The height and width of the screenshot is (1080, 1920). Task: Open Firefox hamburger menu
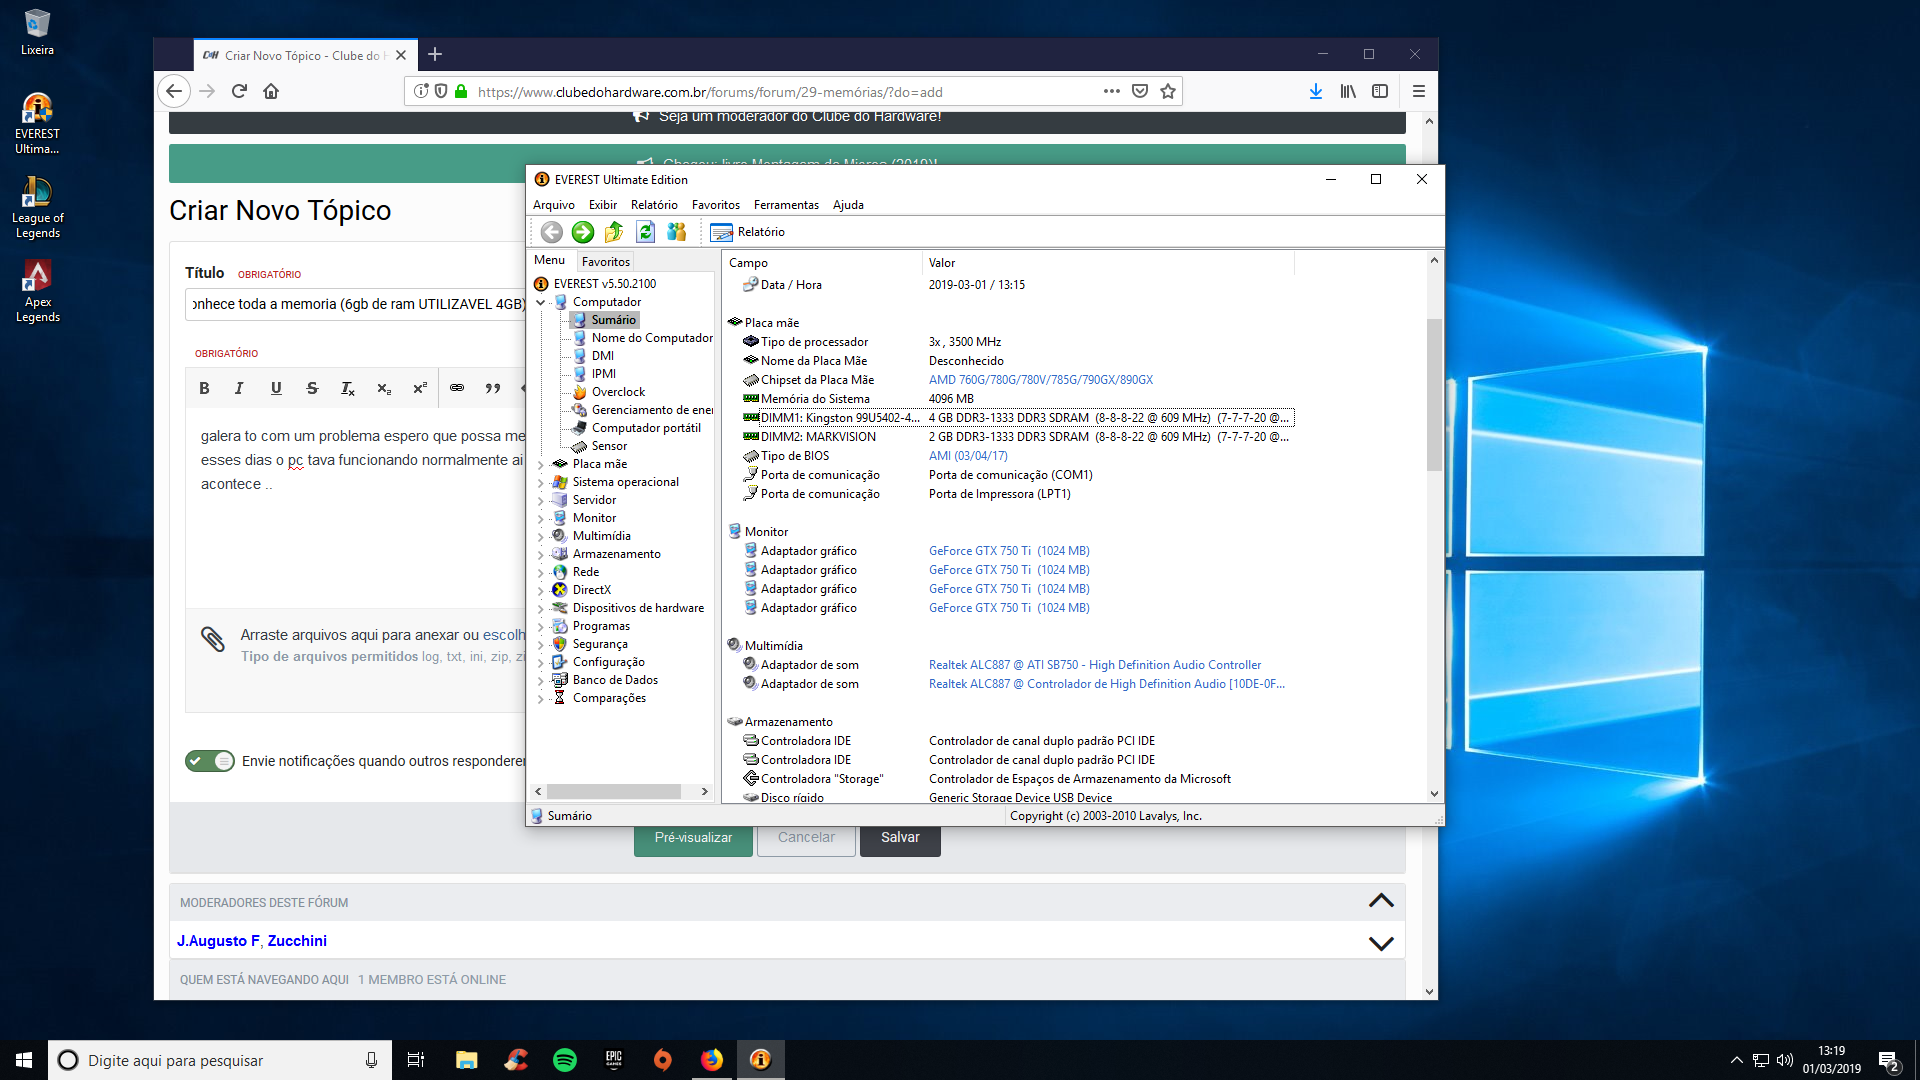1418,91
